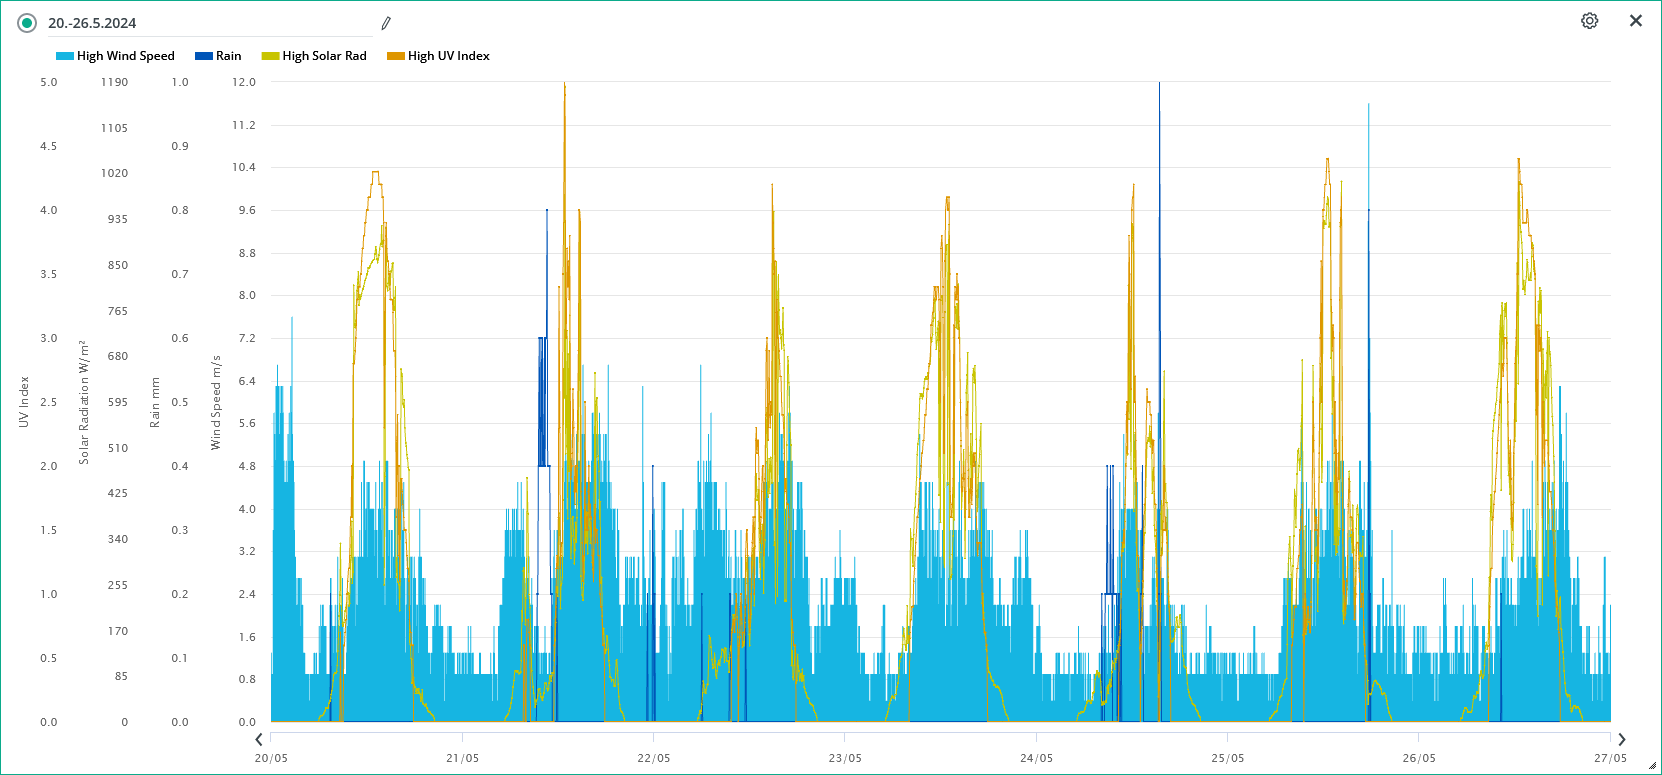This screenshot has height=775, width=1662.
Task: Close the chart panel with the X
Action: coord(1635,21)
